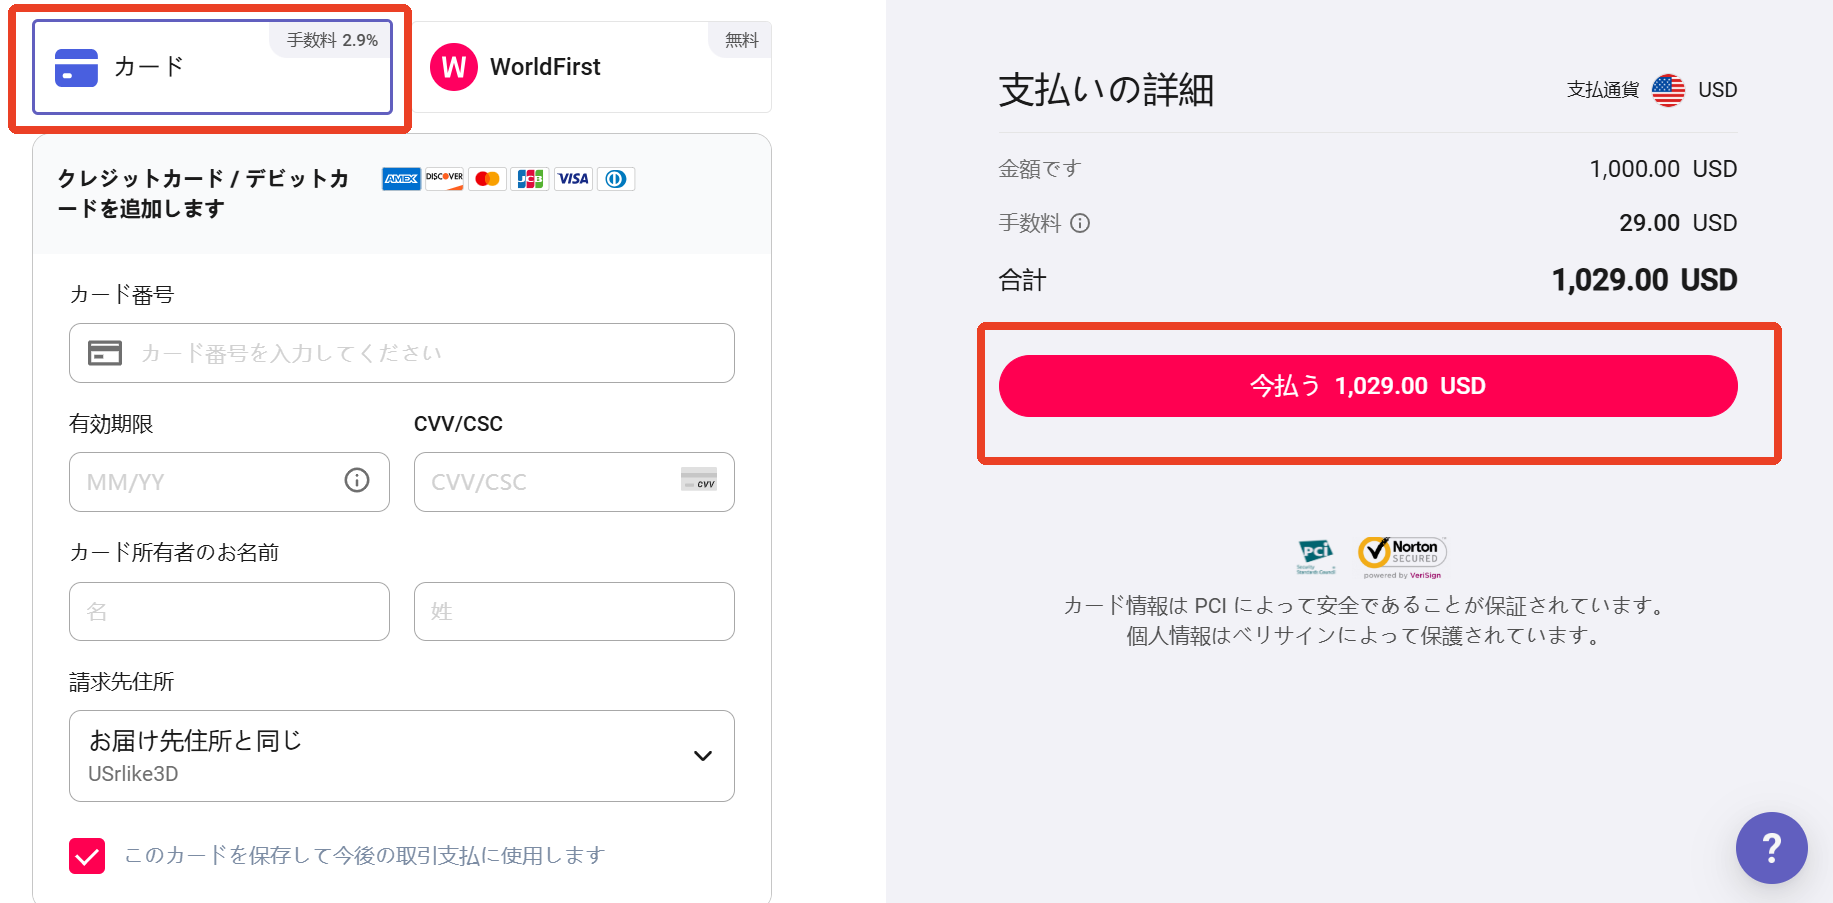This screenshot has height=903, width=1833.
Task: Expand the 請求先住所 billing address dropdown
Action: tap(402, 756)
